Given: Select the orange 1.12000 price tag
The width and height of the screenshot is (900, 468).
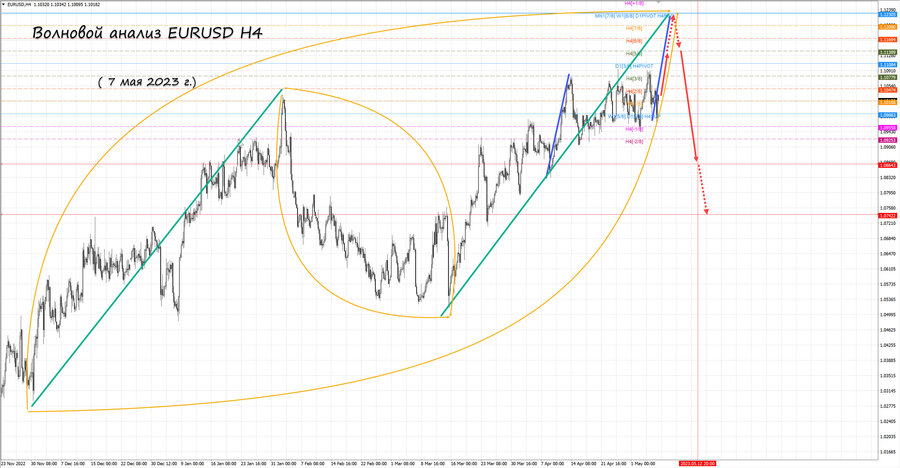Looking at the screenshot, I should [888, 26].
